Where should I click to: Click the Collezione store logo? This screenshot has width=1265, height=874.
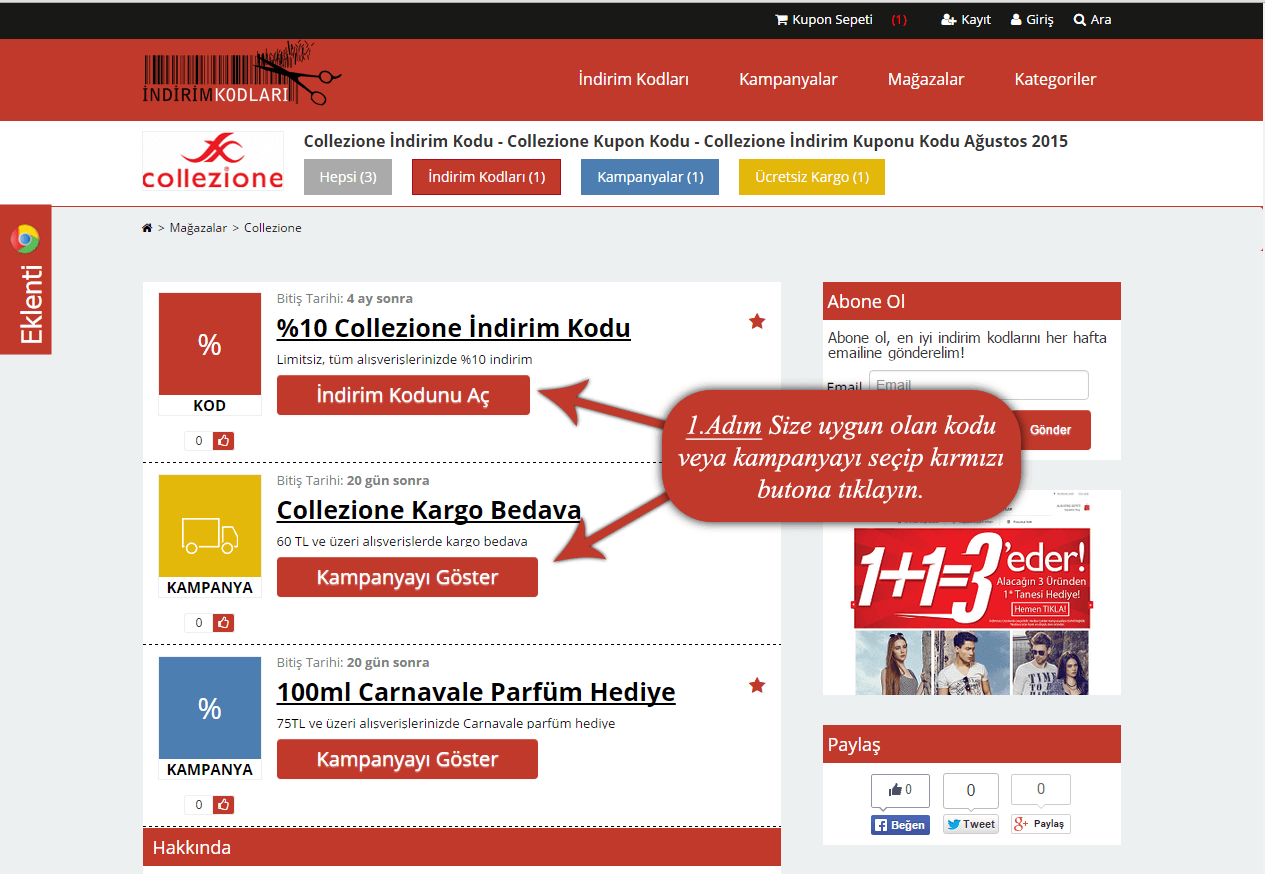click(213, 162)
